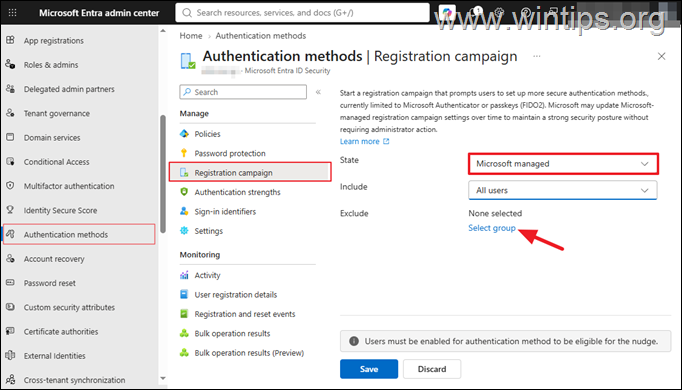Click the Tenant governance icon
Screen dimensions: 682x390
[10, 113]
